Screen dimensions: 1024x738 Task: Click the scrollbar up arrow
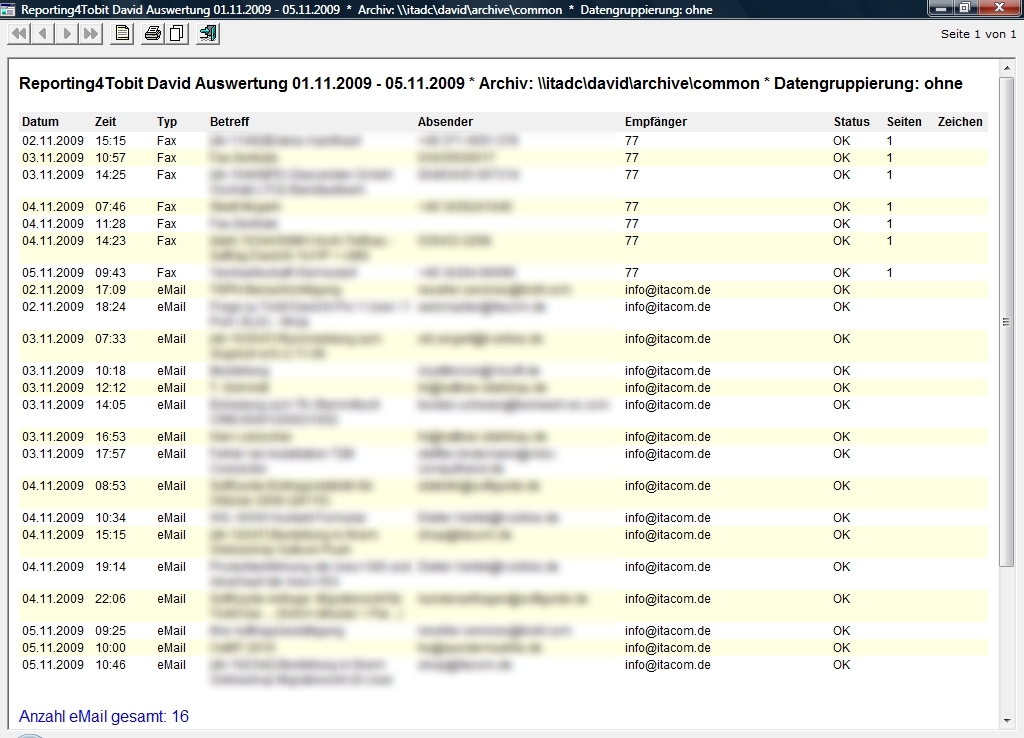tap(1006, 68)
